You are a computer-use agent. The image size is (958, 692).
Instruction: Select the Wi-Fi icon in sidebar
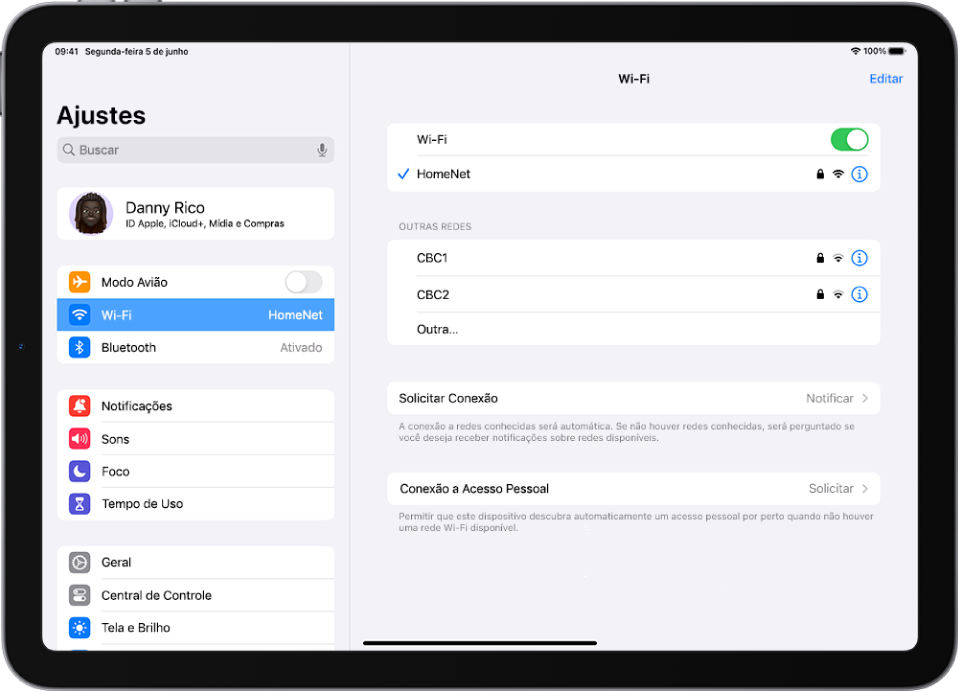81,314
